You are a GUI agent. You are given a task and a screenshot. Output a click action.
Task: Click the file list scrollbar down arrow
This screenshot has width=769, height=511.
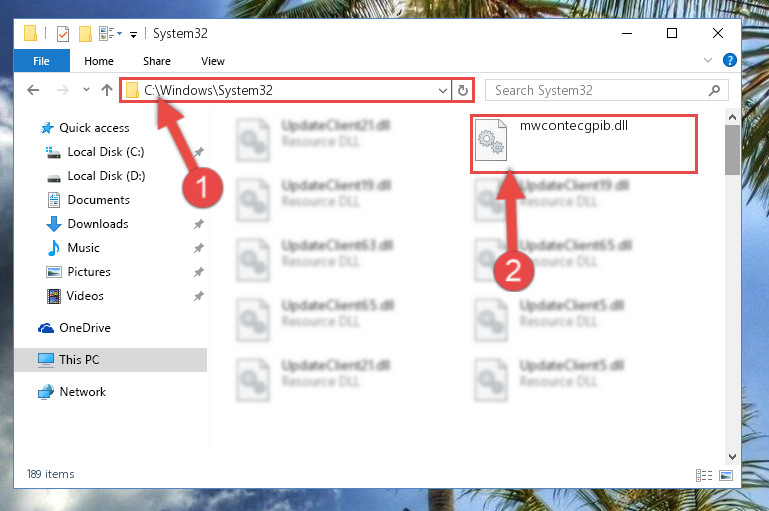[x=732, y=457]
